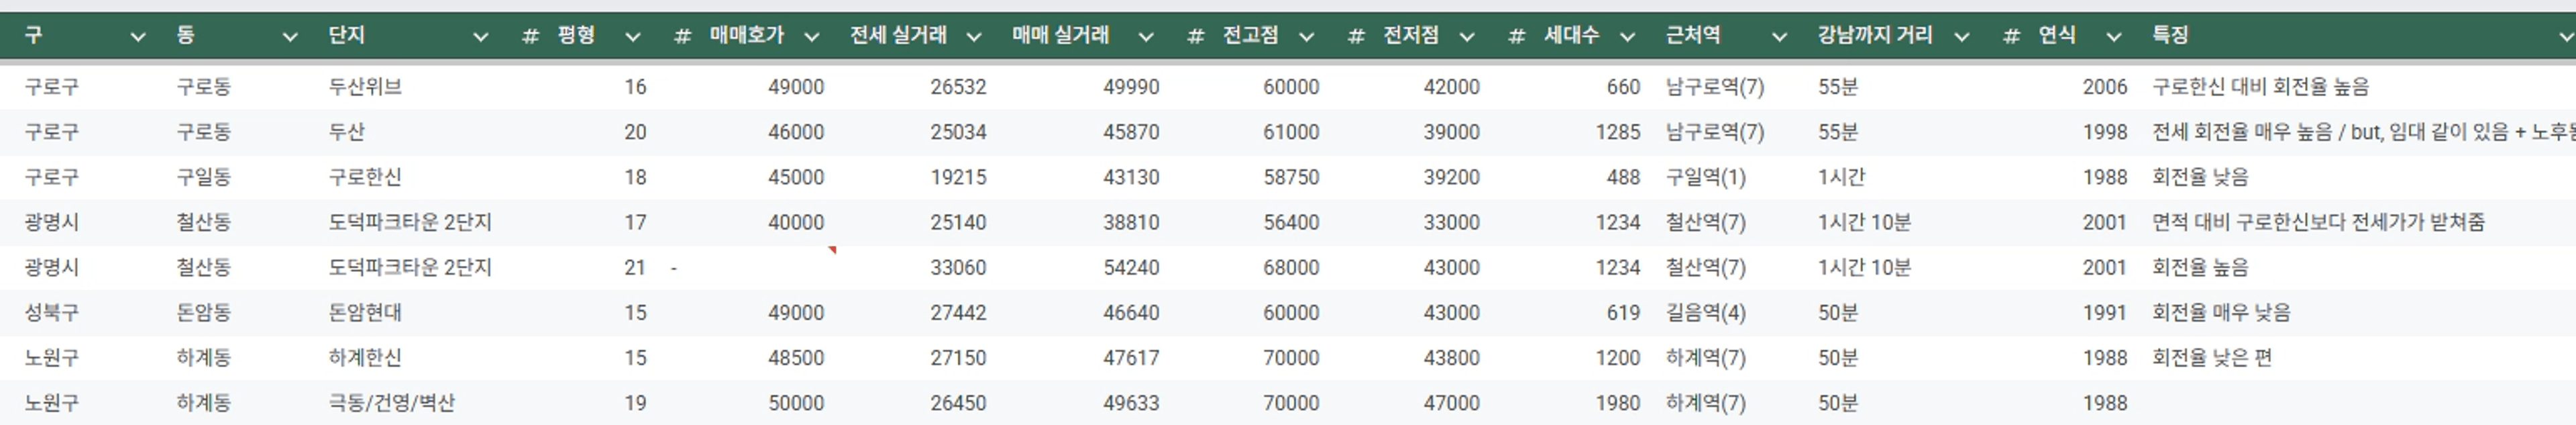2576x425 pixels.
Task: Select the 평형 value 20
Action: (635, 132)
